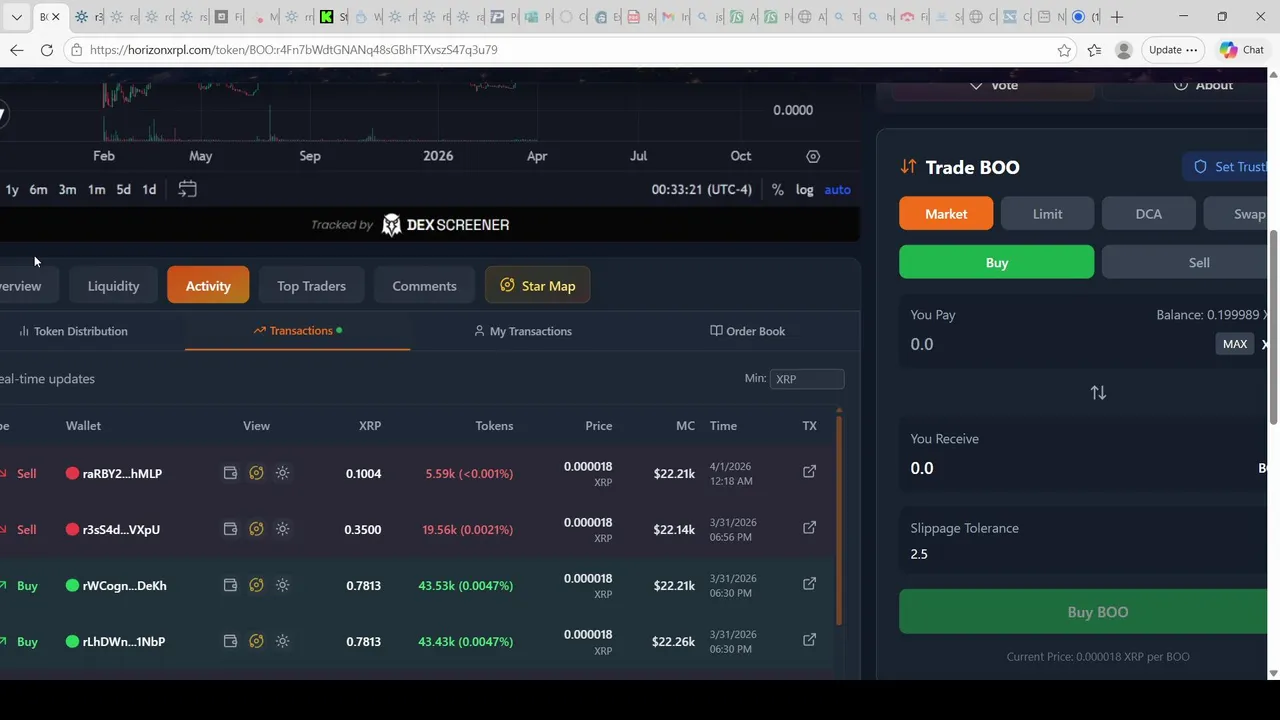Go back in browser history
Image resolution: width=1280 pixels, height=720 pixels.
pyautogui.click(x=17, y=50)
